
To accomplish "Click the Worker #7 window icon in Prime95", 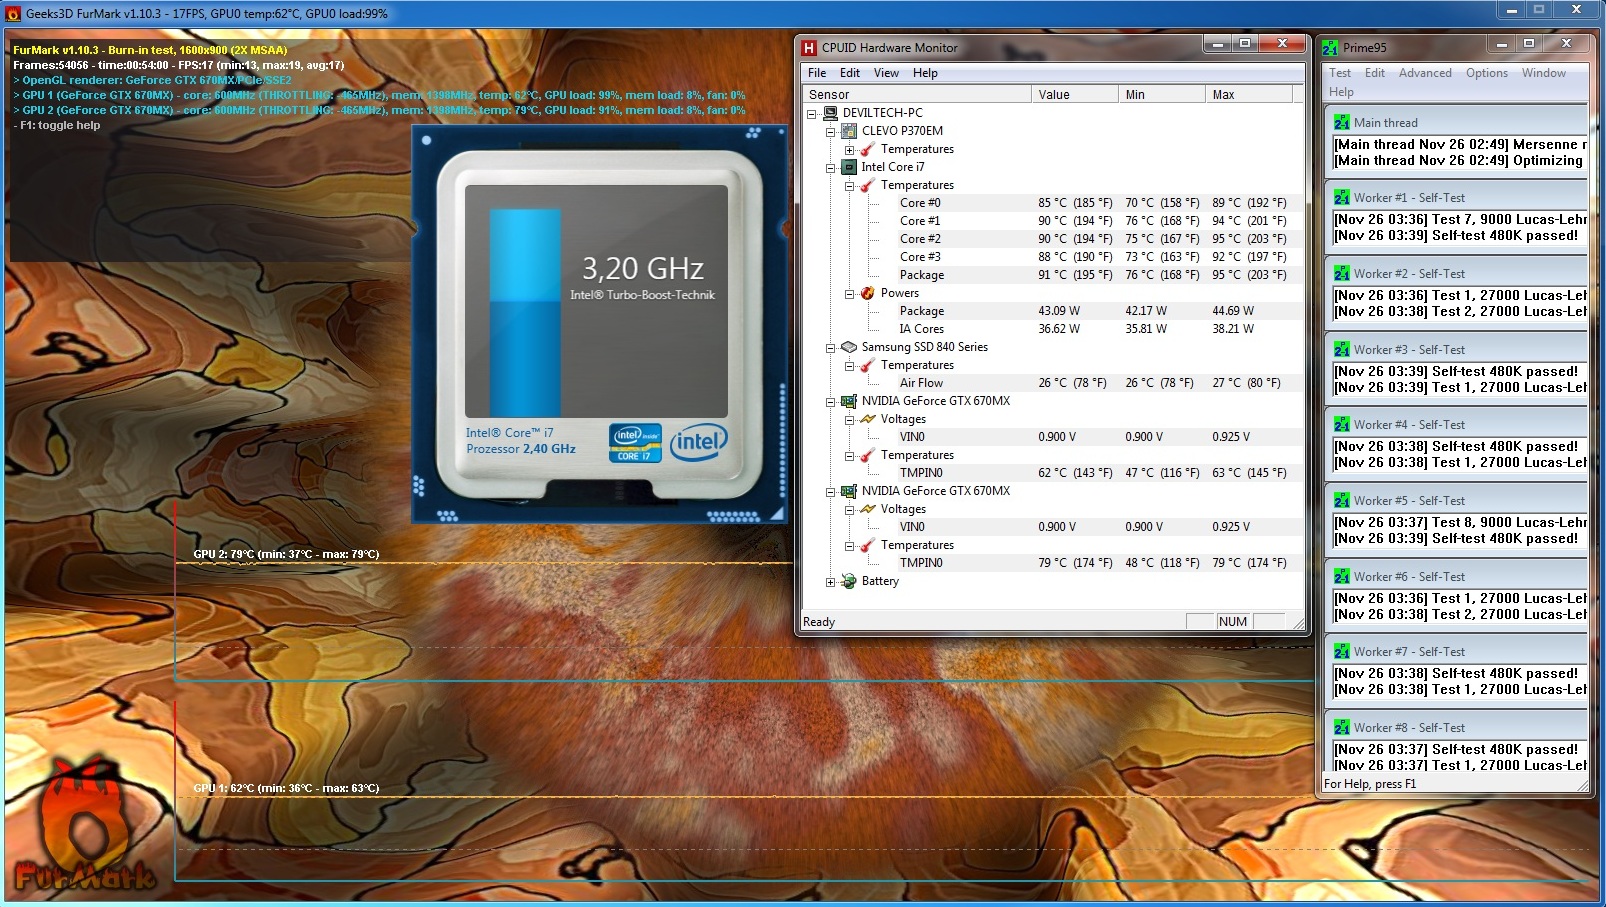I will (x=1342, y=652).
